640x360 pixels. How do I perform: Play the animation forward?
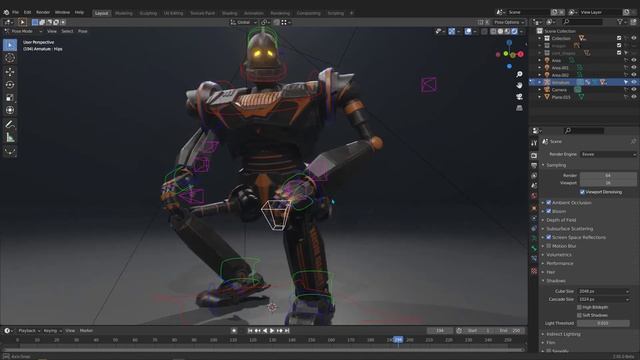(272, 331)
